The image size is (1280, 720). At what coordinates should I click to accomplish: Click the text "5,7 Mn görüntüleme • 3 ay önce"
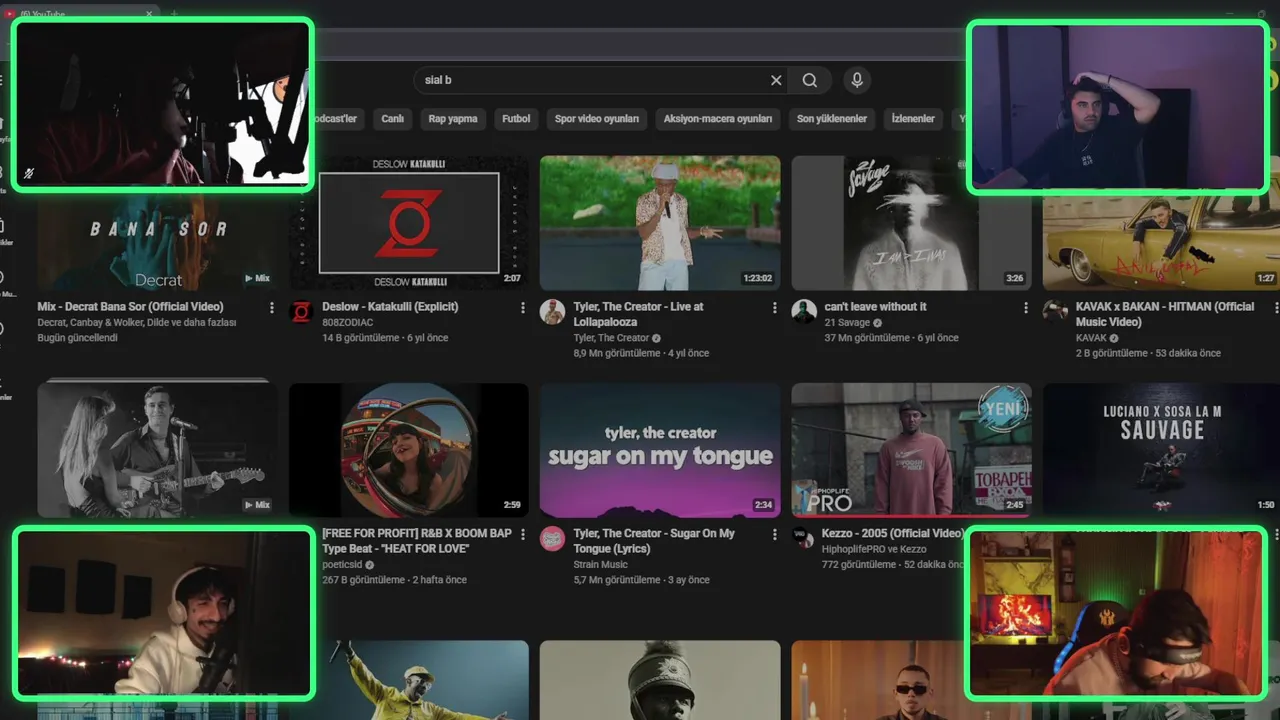point(641,580)
